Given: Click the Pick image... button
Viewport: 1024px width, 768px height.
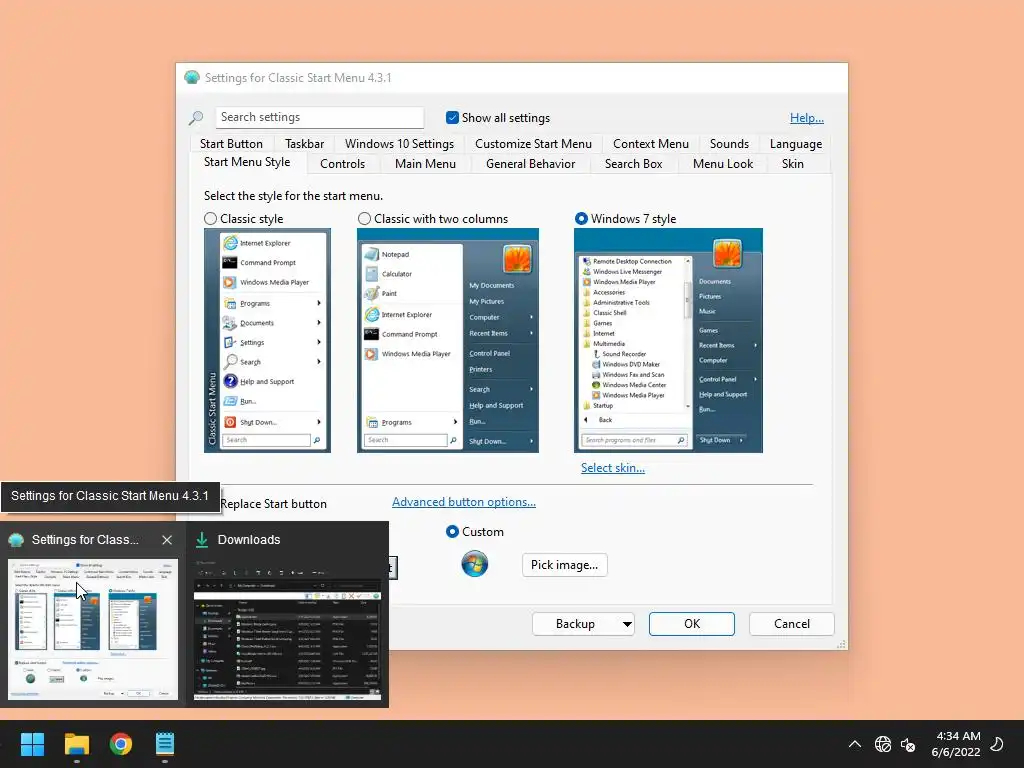Looking at the screenshot, I should coord(564,565).
